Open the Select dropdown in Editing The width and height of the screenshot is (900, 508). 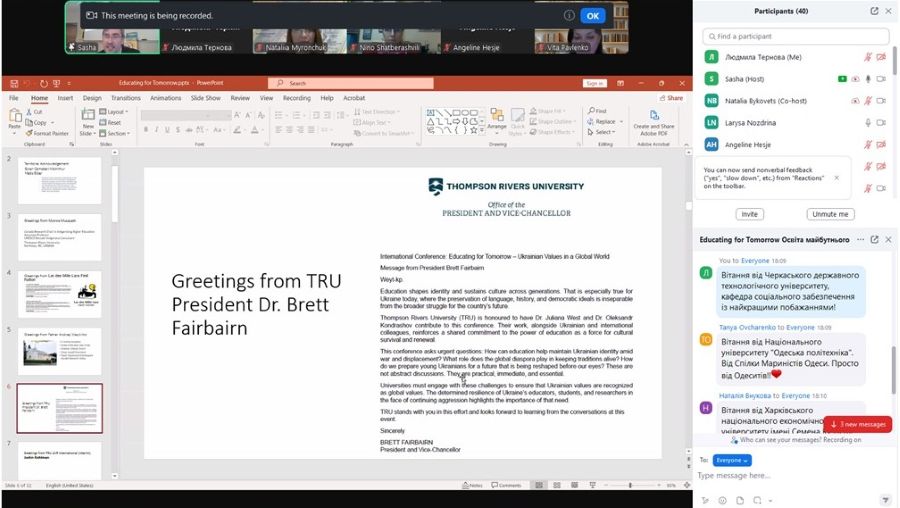601,133
